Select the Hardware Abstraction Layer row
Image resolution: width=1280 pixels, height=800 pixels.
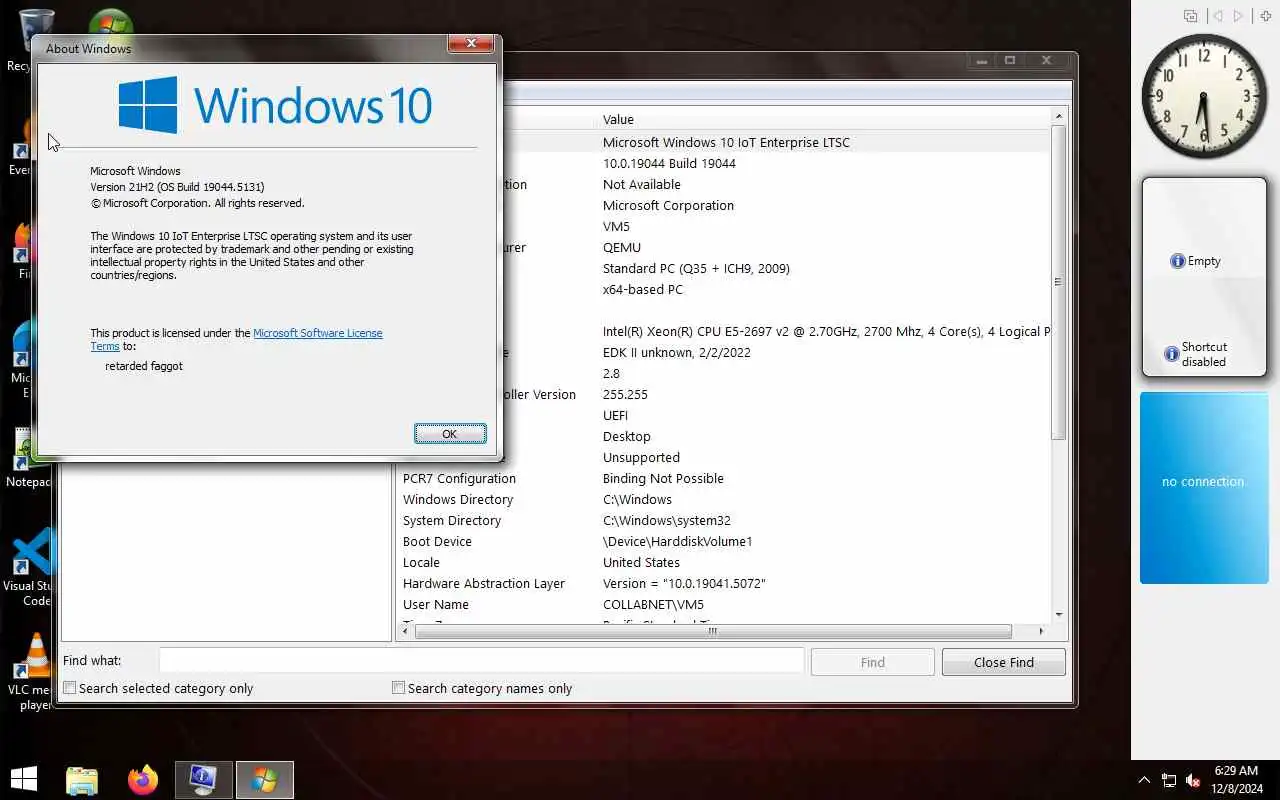(725, 583)
